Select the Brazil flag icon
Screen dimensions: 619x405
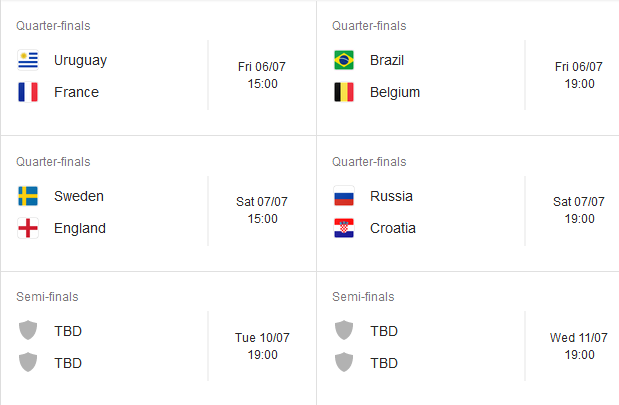pos(344,60)
